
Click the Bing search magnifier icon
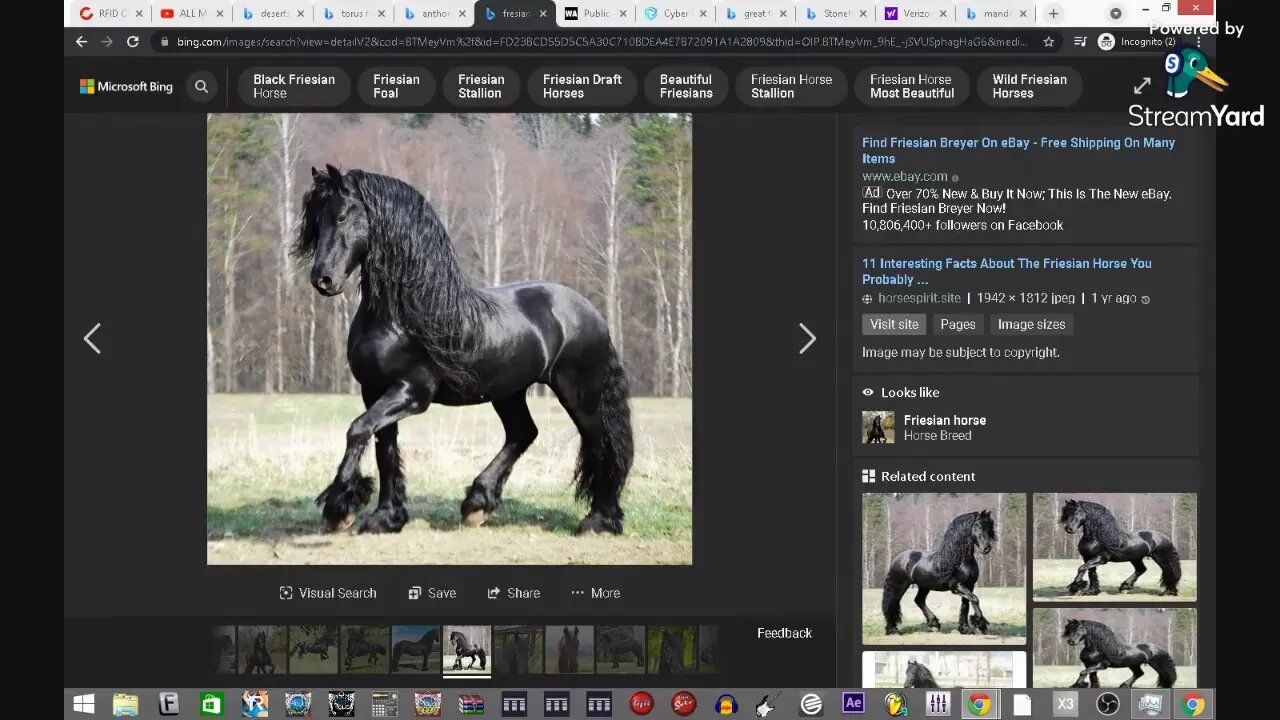pyautogui.click(x=201, y=87)
